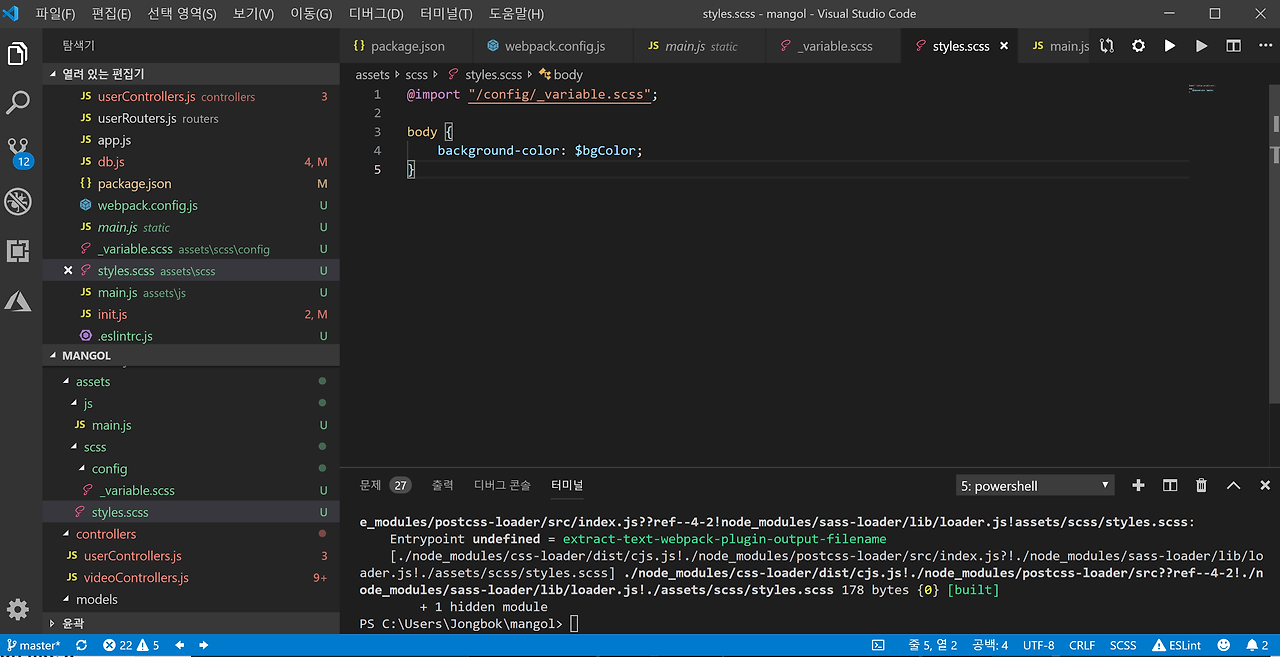The height and width of the screenshot is (657, 1280).
Task: Open the Azure view icon
Action: coord(18,300)
